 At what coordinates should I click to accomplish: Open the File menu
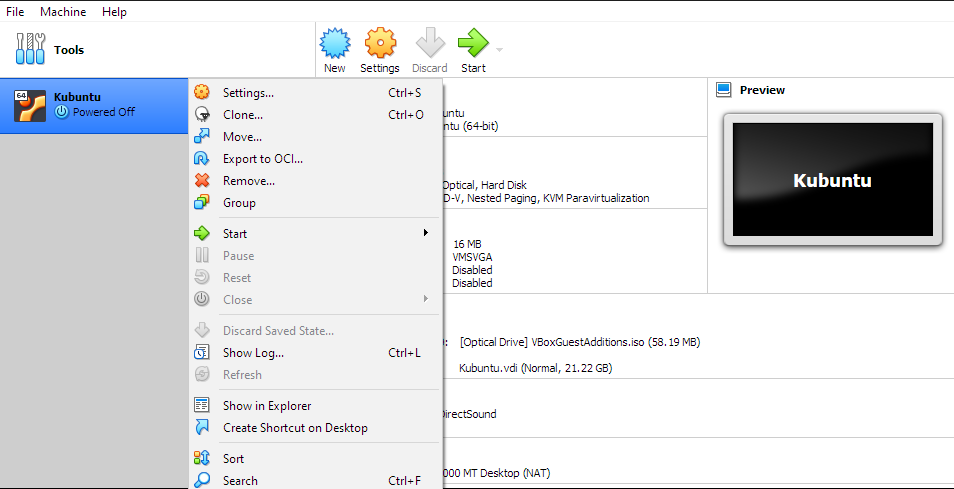coord(15,12)
